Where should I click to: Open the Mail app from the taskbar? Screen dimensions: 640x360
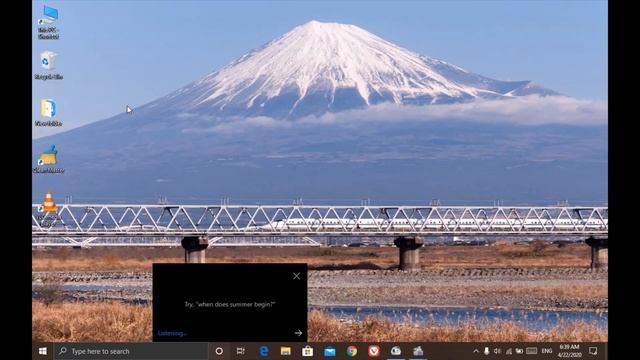coord(330,351)
